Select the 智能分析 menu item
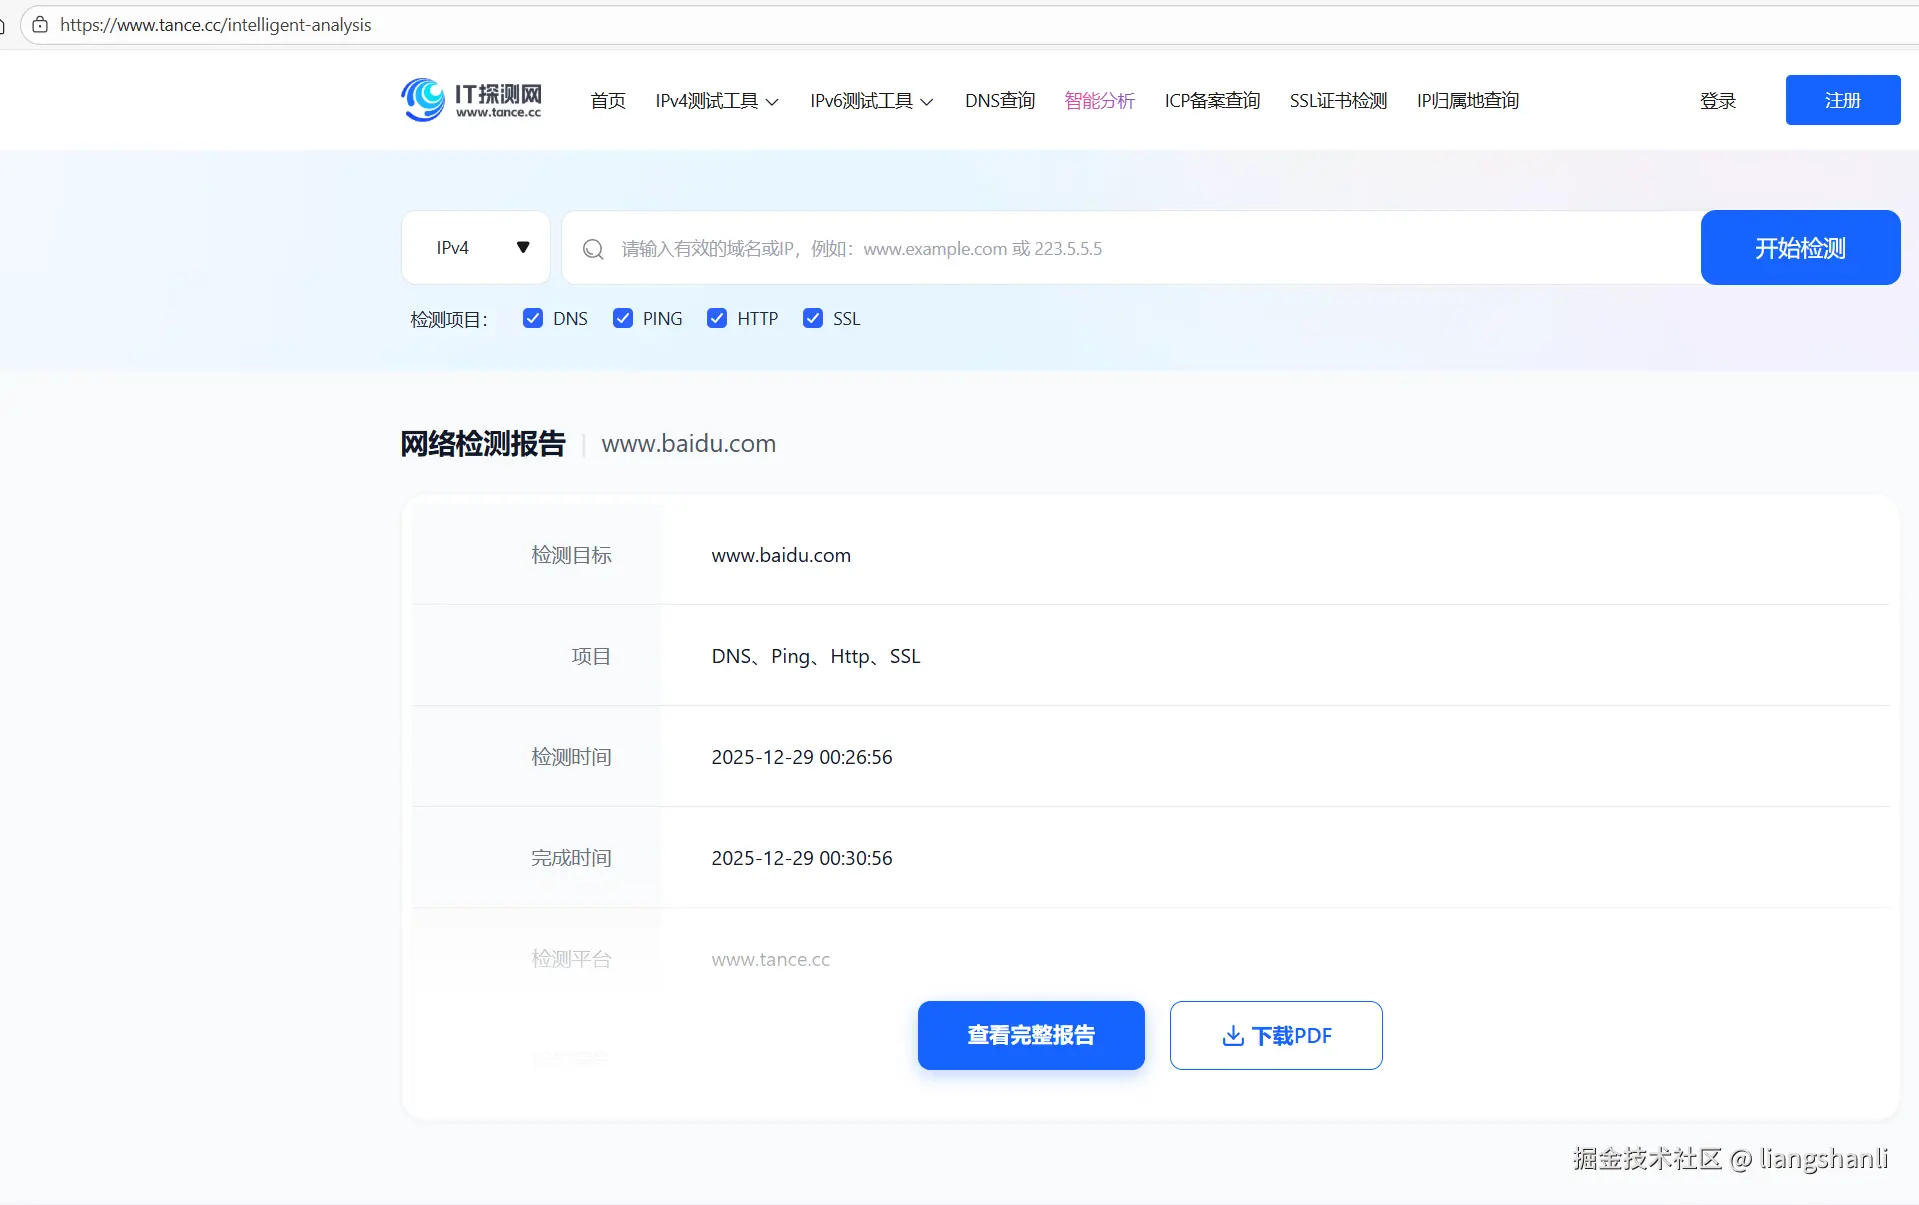 1099,100
